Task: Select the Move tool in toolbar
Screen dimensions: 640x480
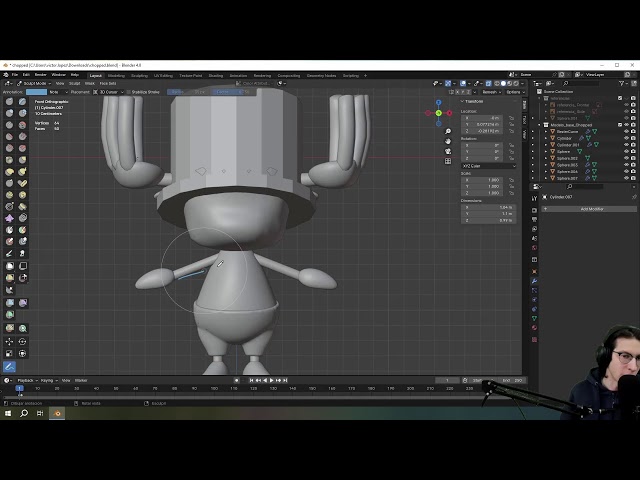Action: [9, 341]
